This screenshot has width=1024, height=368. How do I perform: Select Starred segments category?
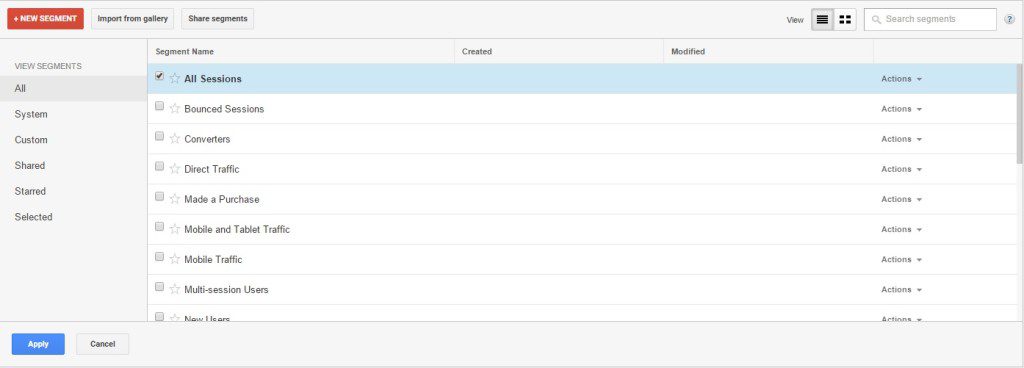pos(74,191)
